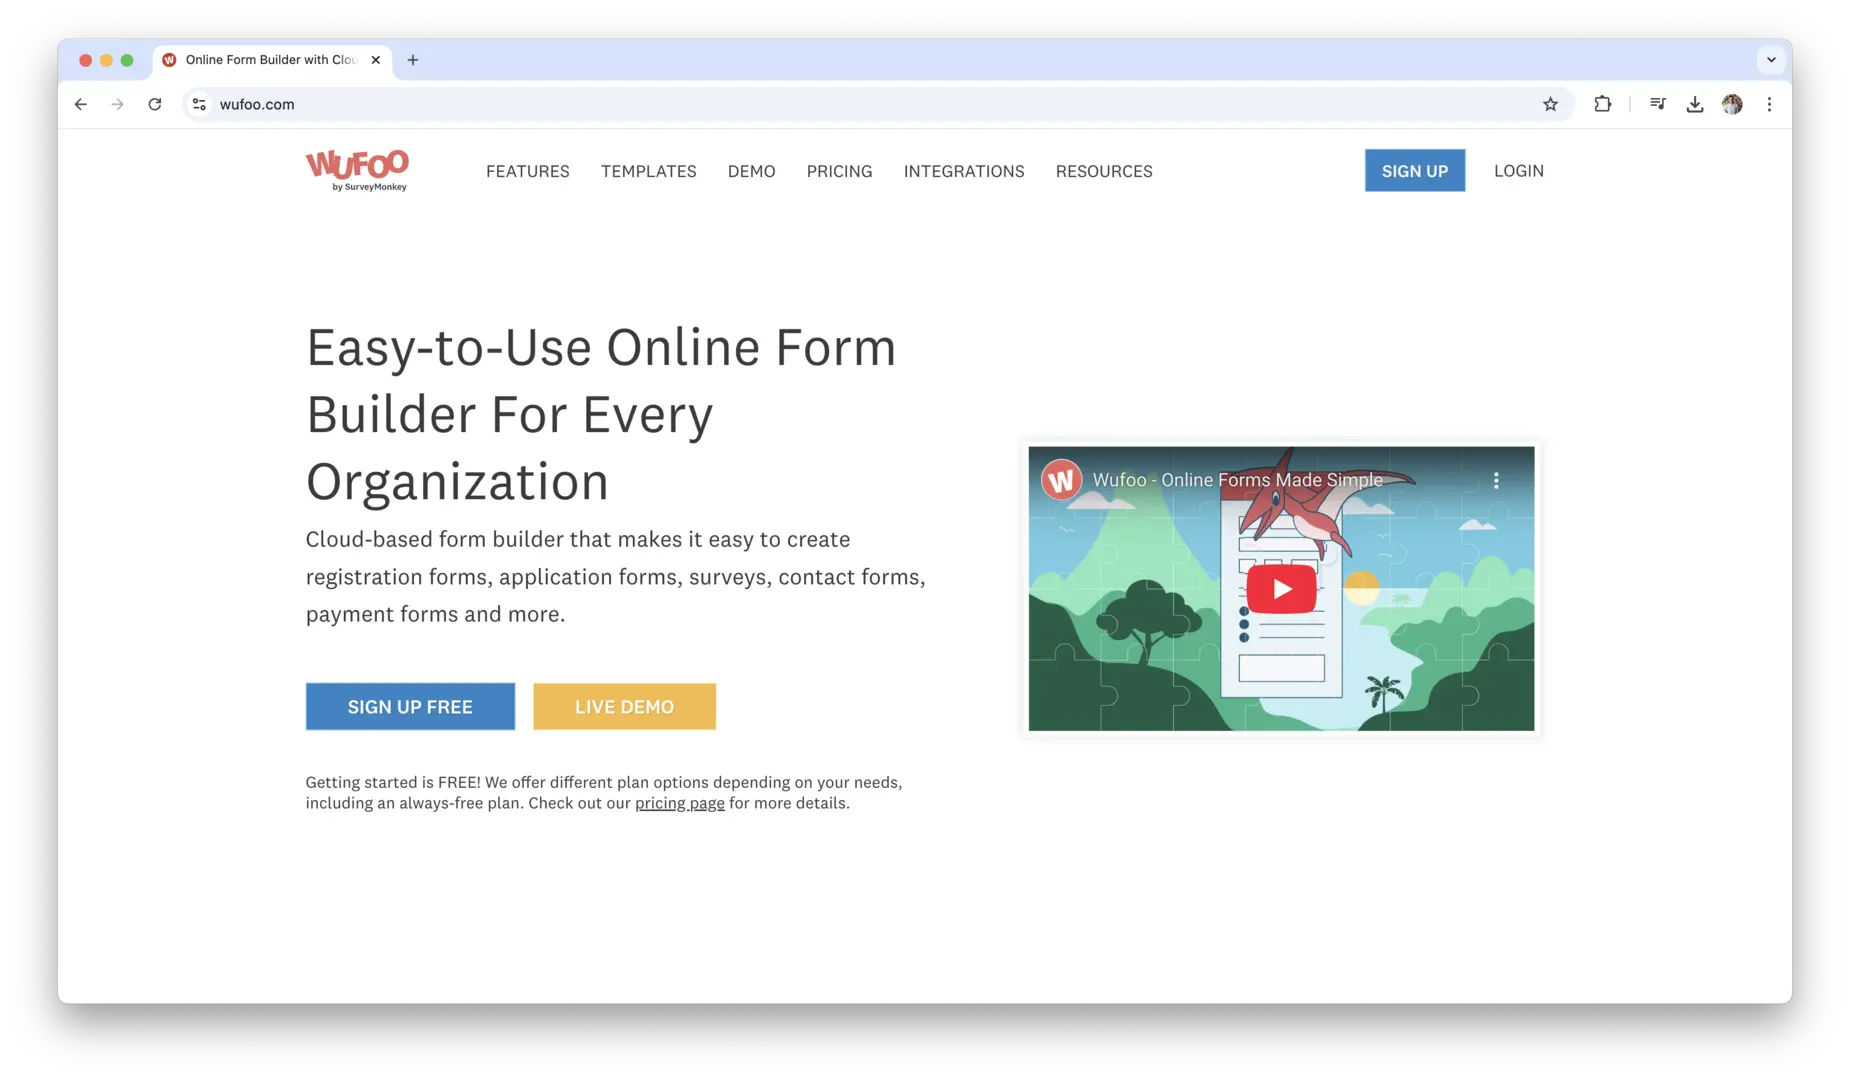Select the Online Form Builder browser tab
Viewport: 1850px width, 1080px height.
pos(272,60)
